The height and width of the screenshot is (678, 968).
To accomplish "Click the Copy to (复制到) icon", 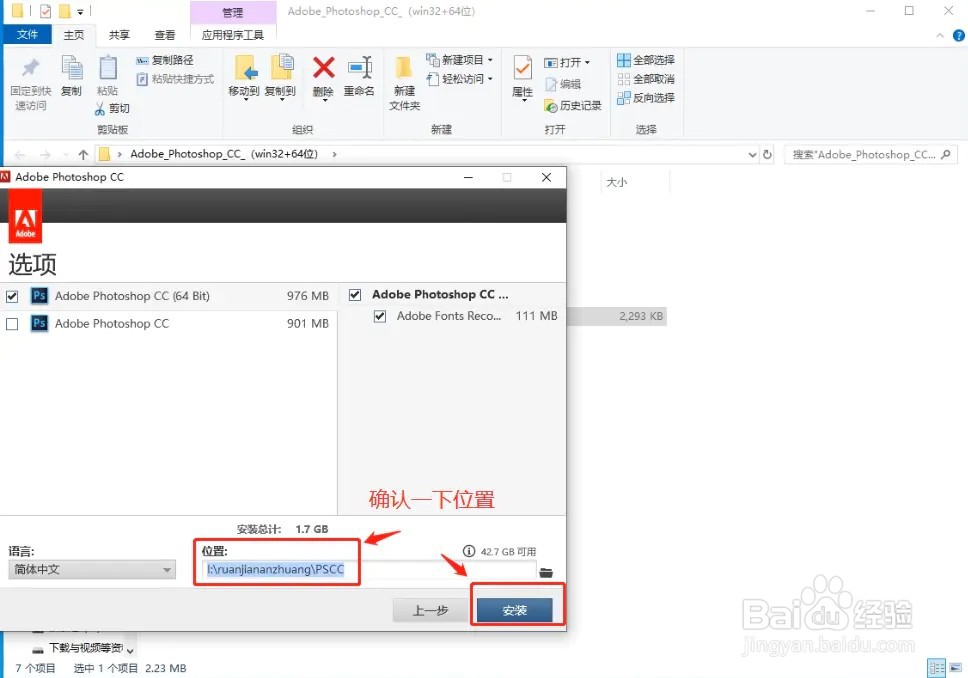I will pyautogui.click(x=282, y=68).
